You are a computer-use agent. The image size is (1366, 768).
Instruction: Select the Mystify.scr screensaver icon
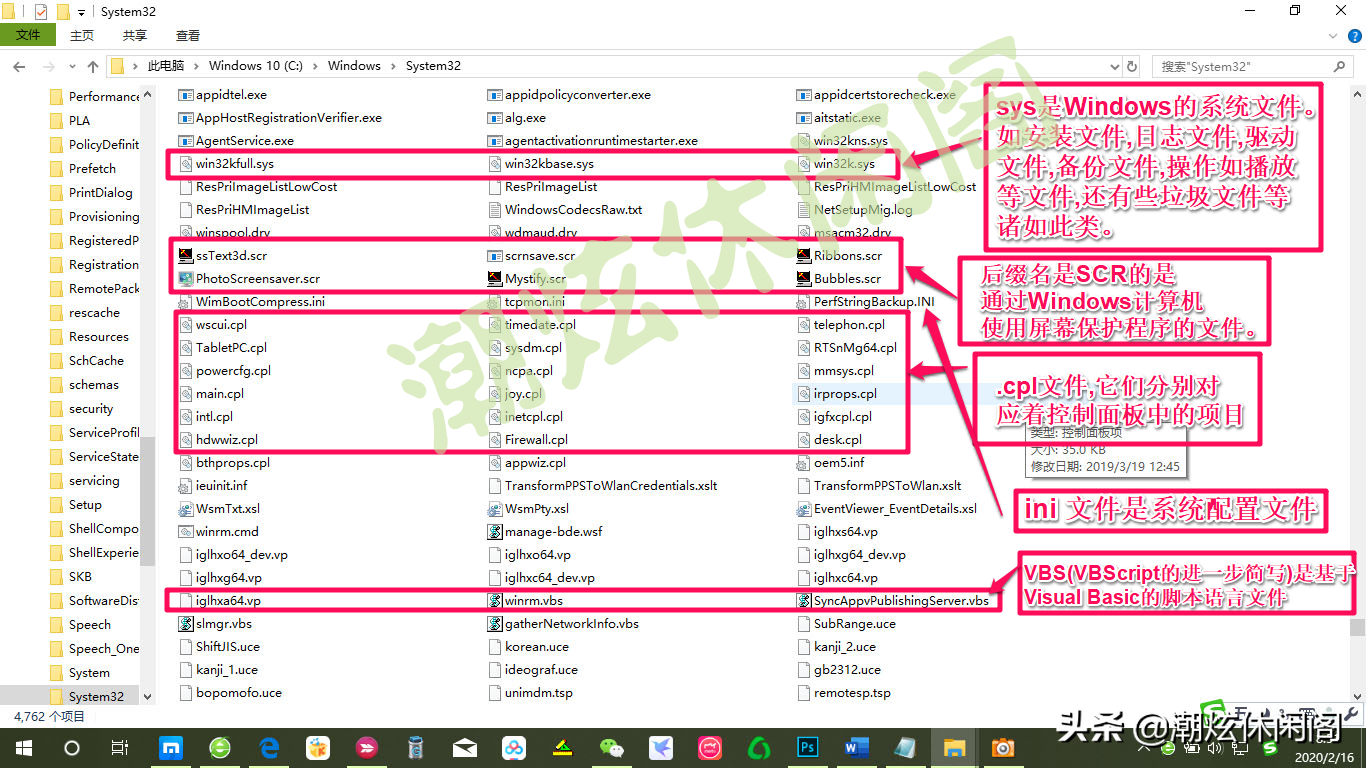494,279
